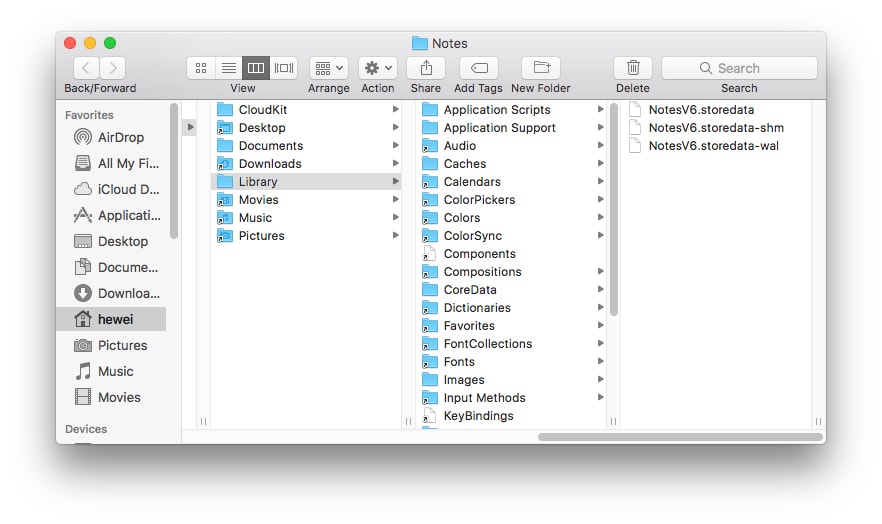Open the Compositions folder
This screenshot has height=524, width=882.
coord(512,272)
